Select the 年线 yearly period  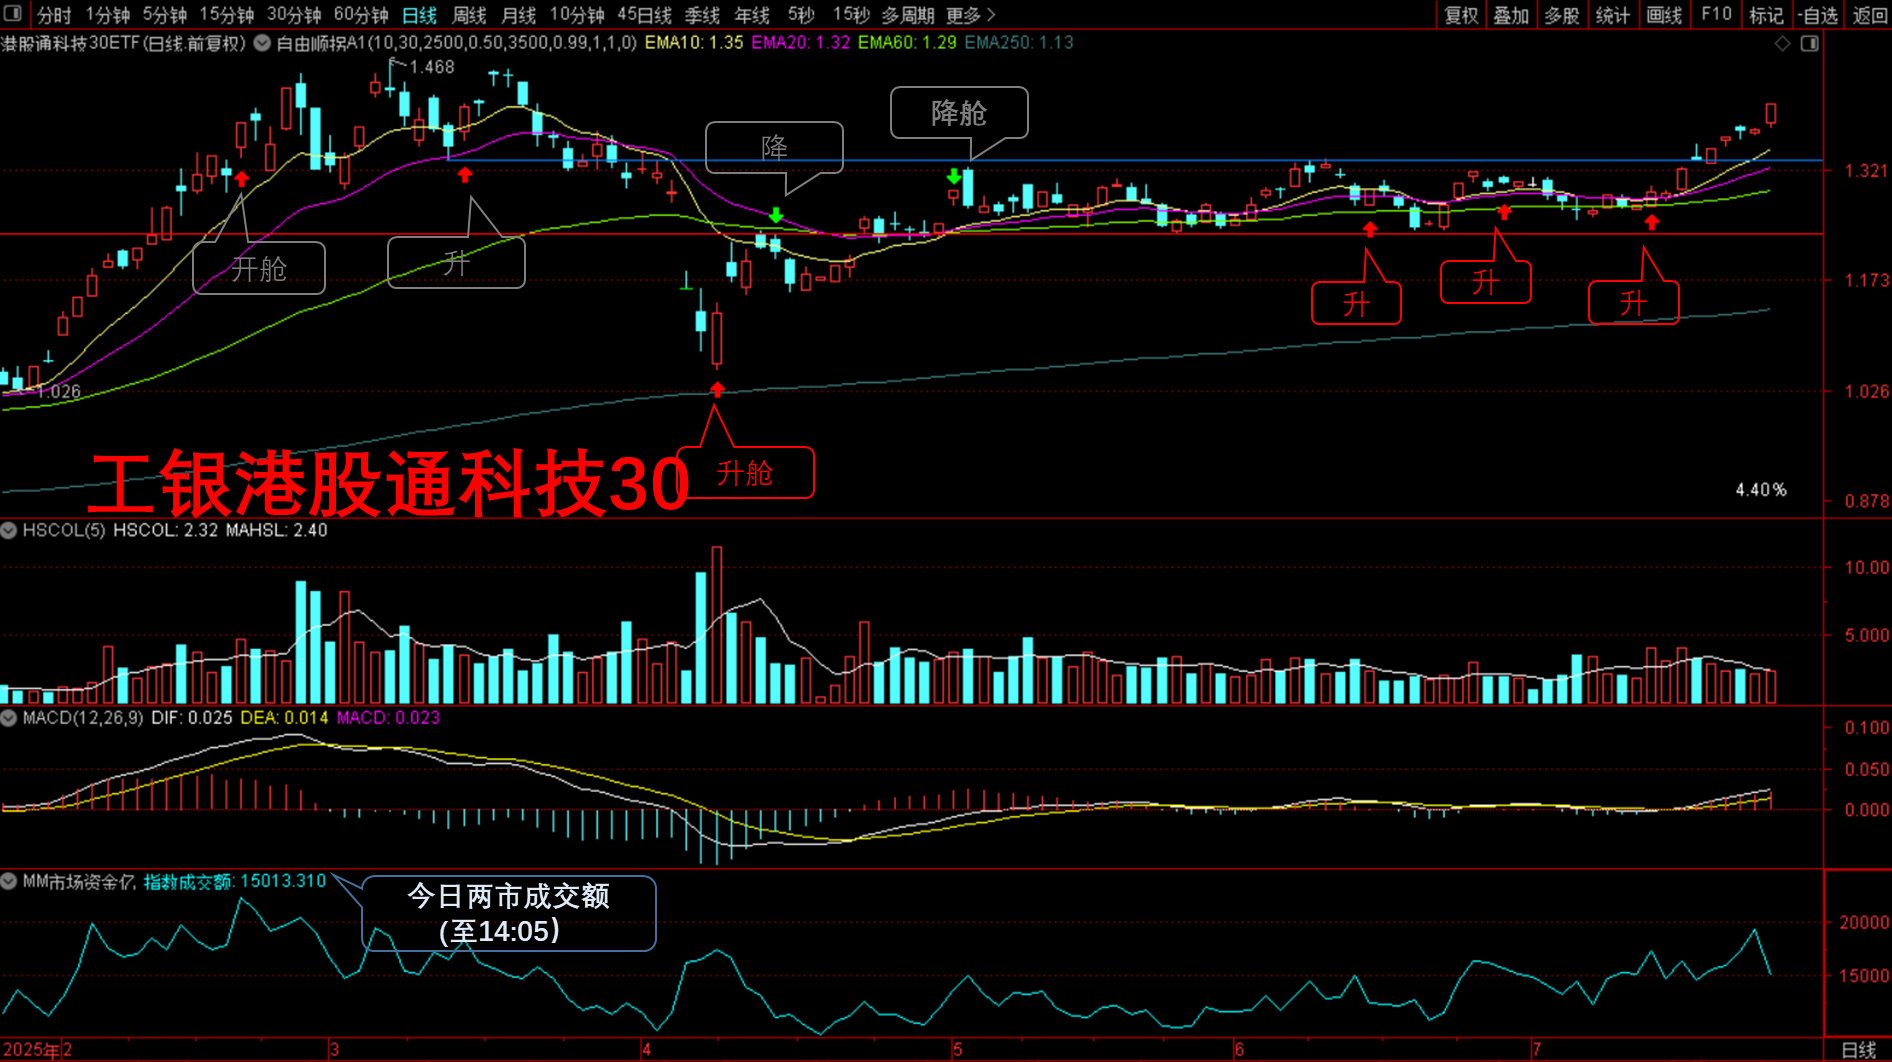(x=752, y=15)
